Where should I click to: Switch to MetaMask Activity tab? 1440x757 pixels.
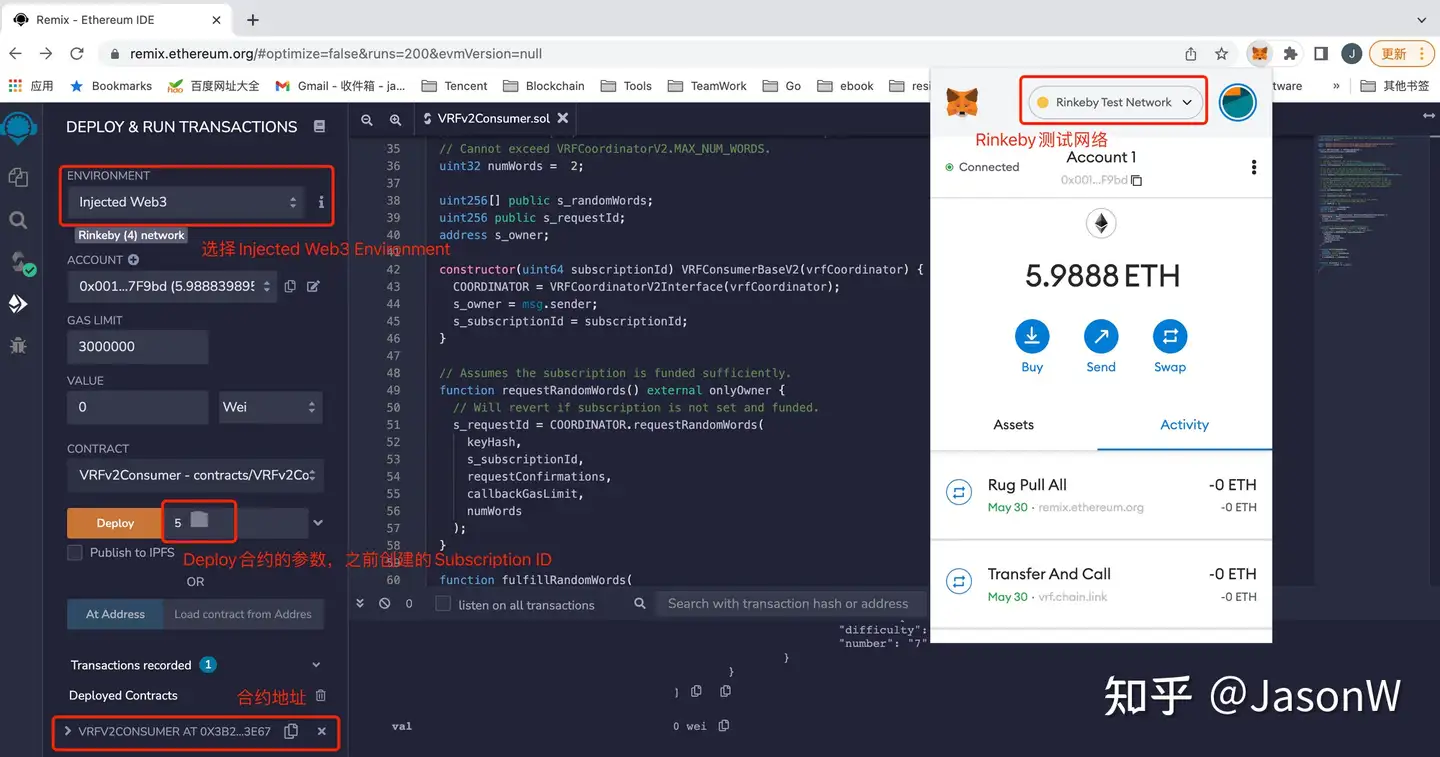tap(1184, 425)
